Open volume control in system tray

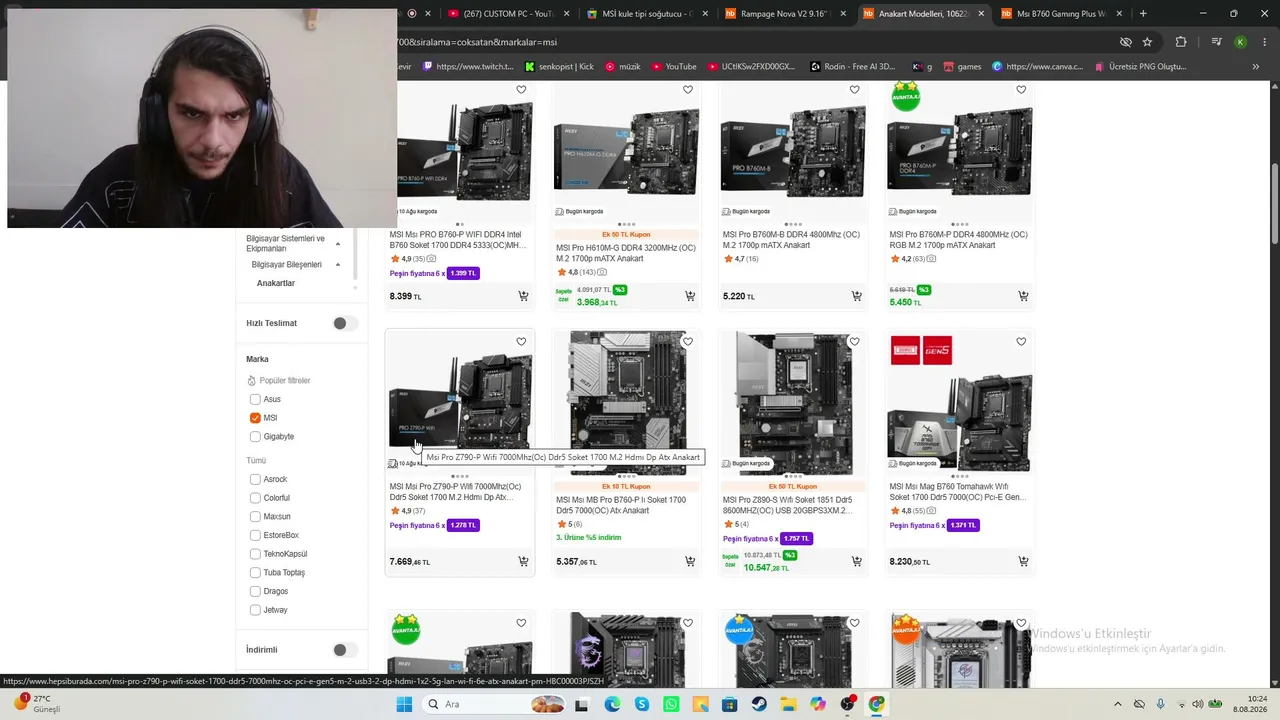pos(1198,704)
